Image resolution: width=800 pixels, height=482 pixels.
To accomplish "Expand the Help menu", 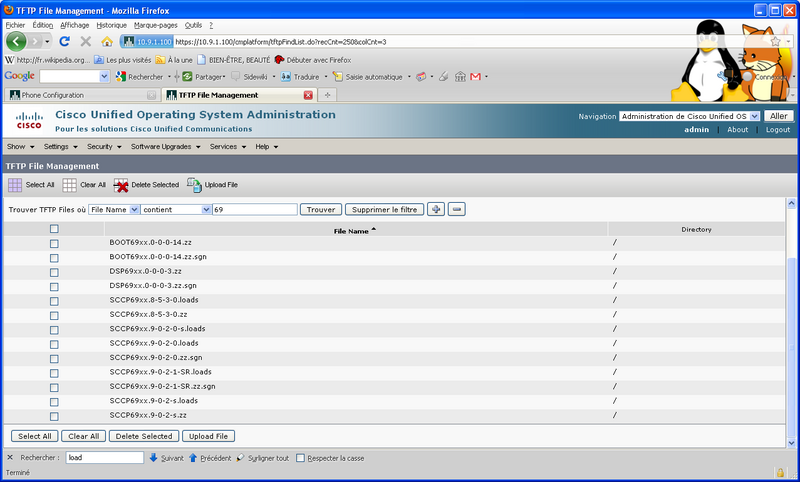I will click(267, 146).
